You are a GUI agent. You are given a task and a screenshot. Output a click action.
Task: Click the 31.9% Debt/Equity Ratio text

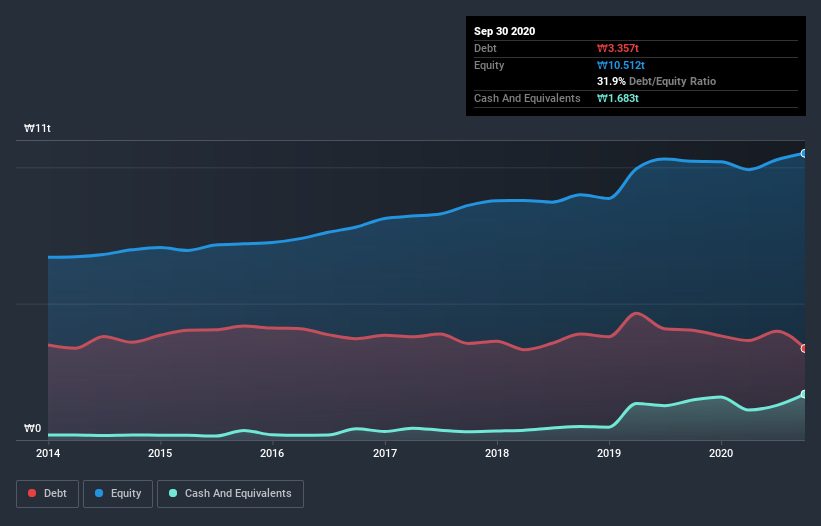[x=657, y=81]
